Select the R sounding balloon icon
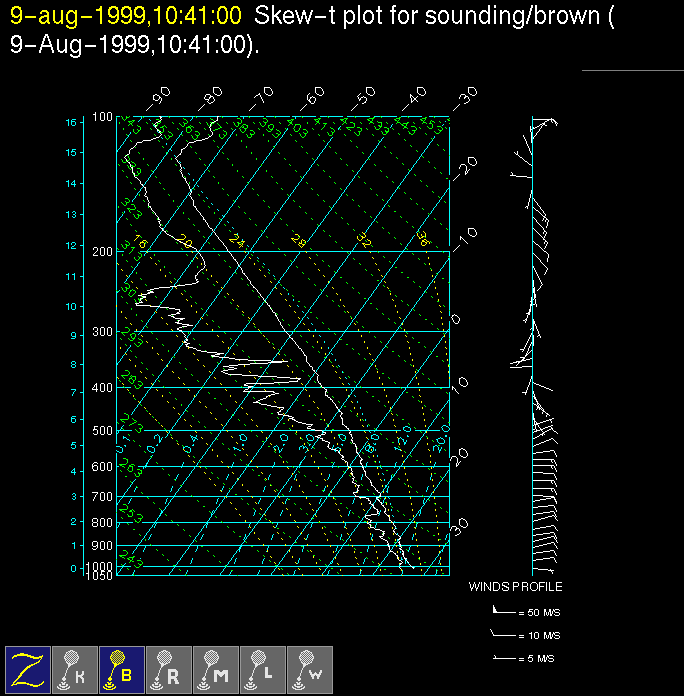Screen dimensions: 684x696 click(x=167, y=668)
